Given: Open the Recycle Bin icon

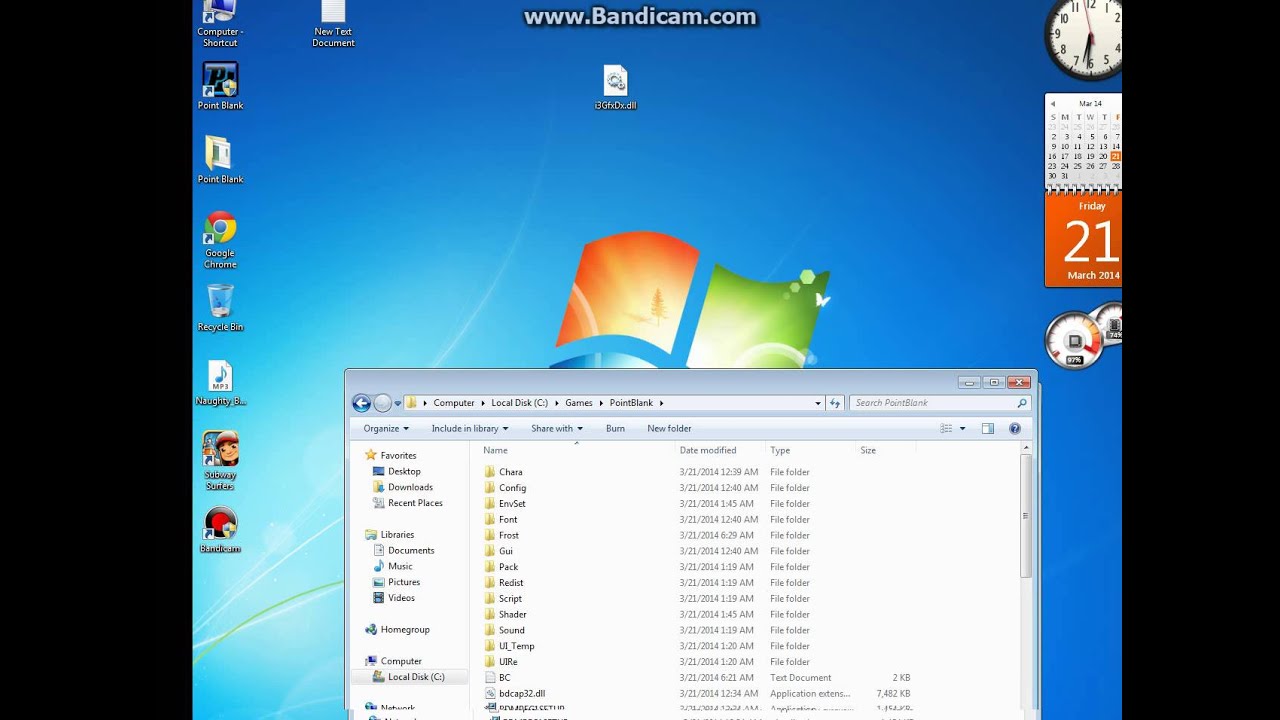Looking at the screenshot, I should 220,308.
